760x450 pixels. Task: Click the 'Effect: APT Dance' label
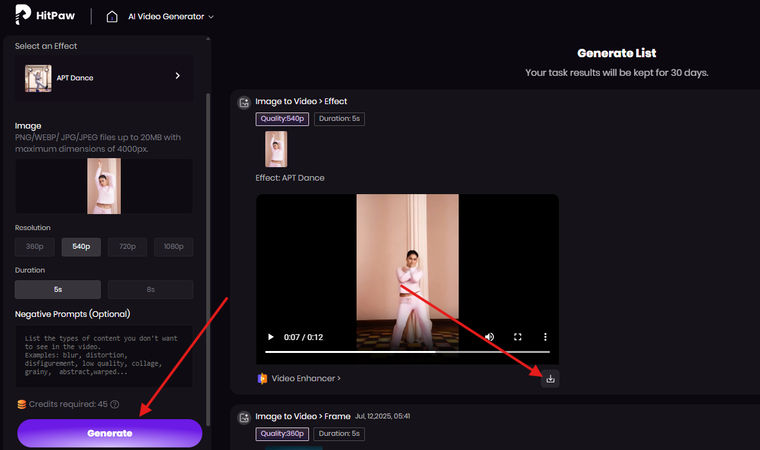290,178
